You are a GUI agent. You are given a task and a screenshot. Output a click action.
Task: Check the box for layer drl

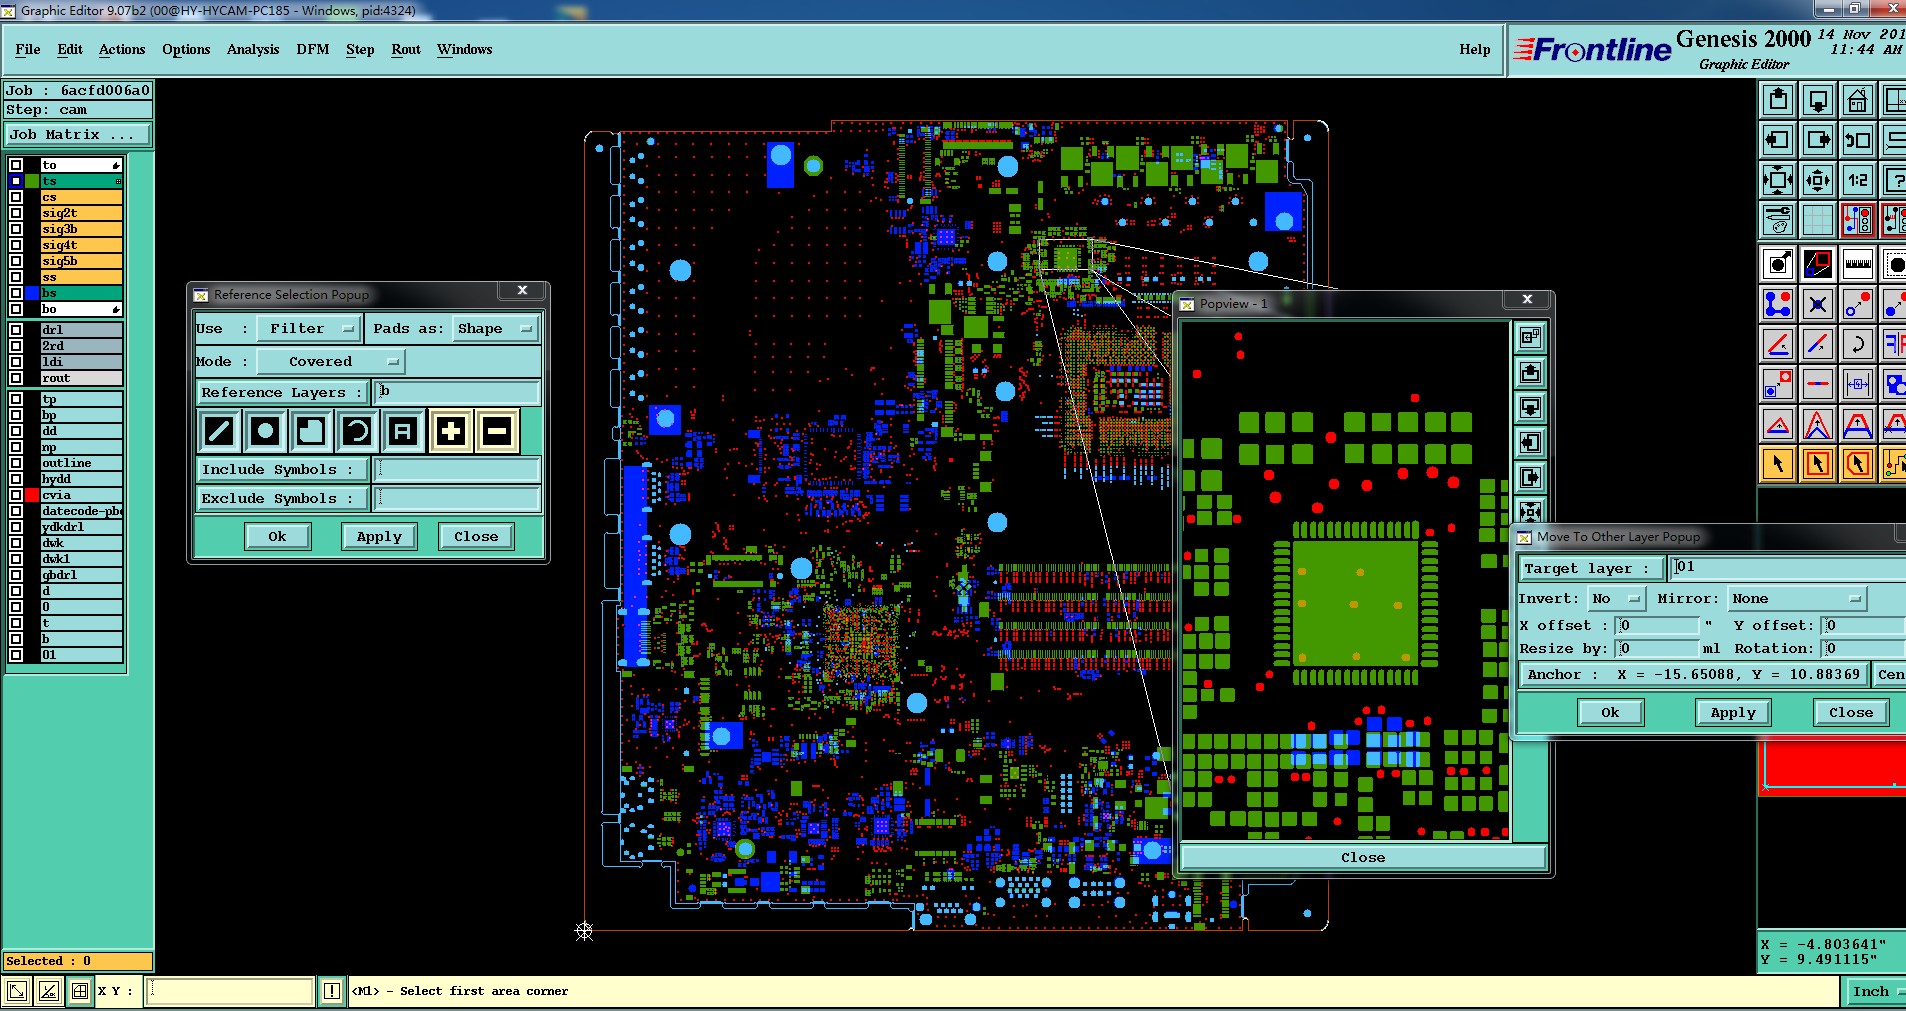[16, 330]
